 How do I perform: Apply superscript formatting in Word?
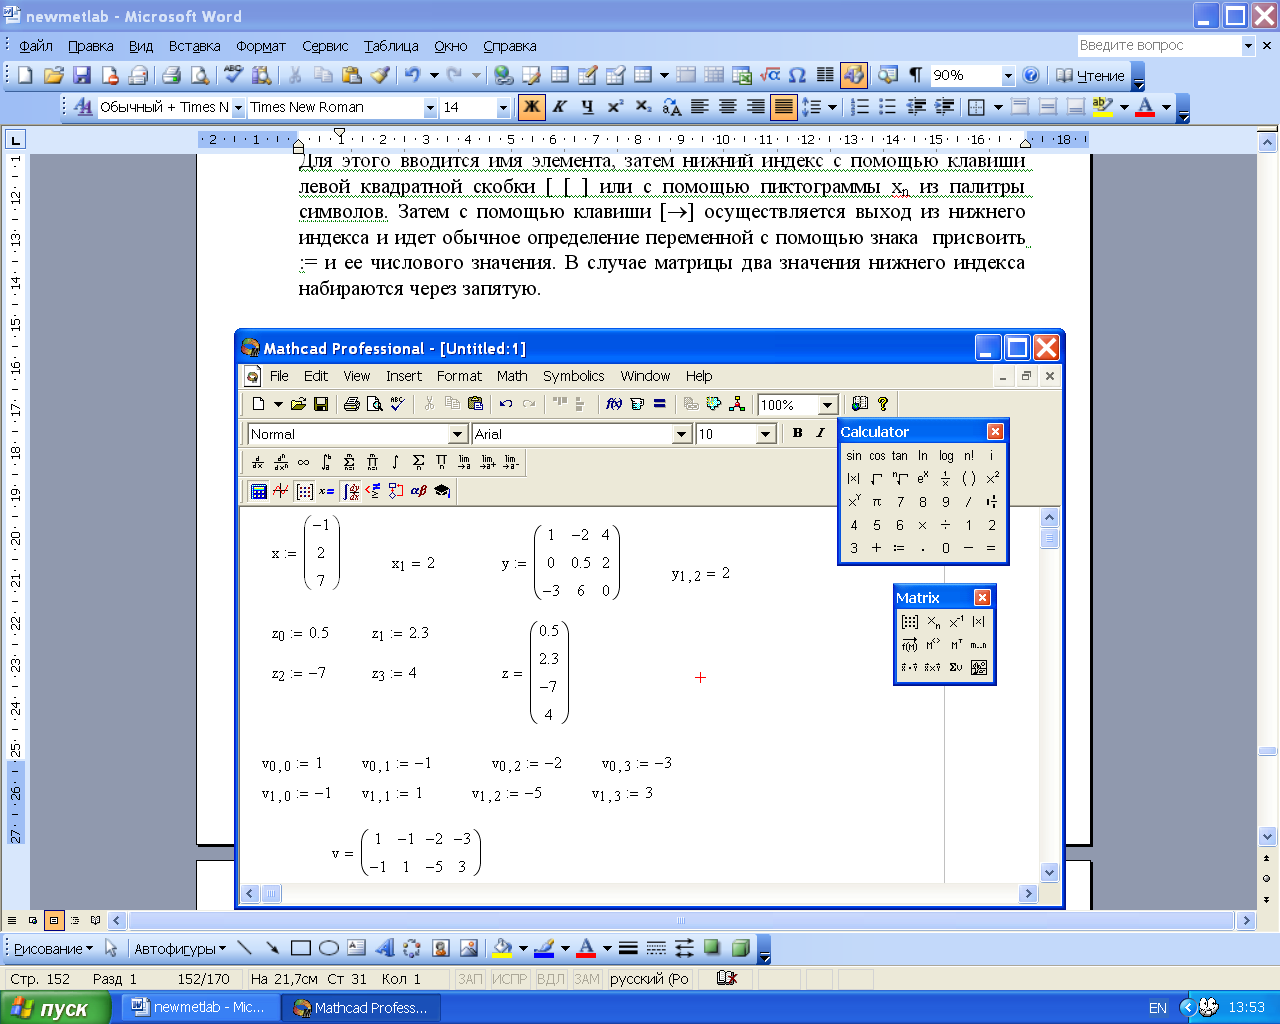coord(615,107)
